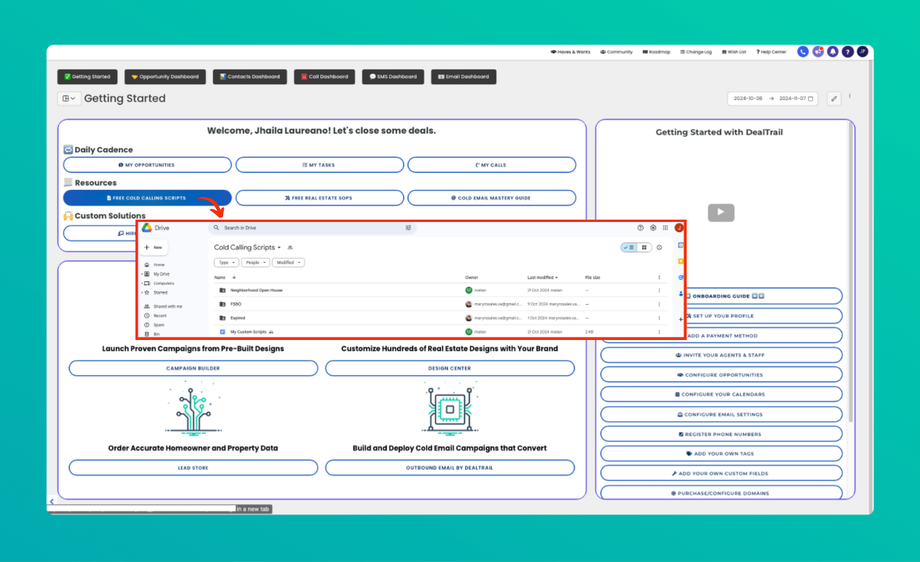Open the Help Center link
The width and height of the screenshot is (920, 562).
tap(771, 52)
